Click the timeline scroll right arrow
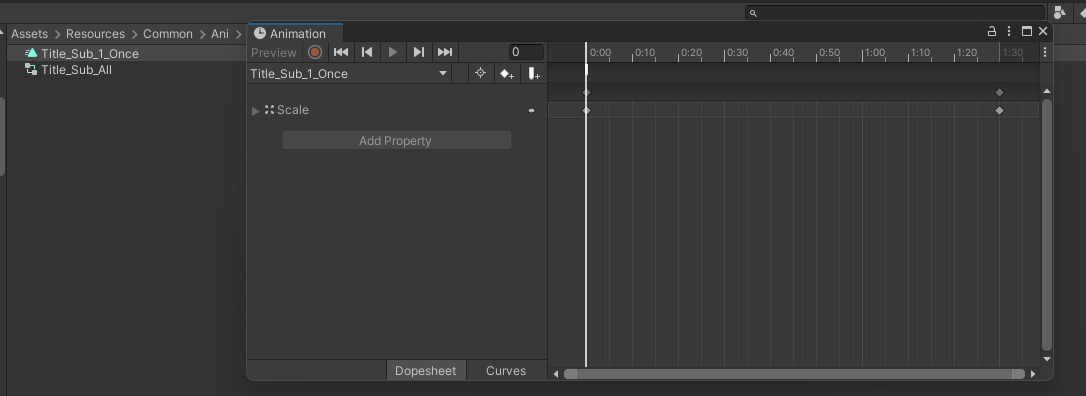Screen dimensions: 1086x396 pos(1033,374)
